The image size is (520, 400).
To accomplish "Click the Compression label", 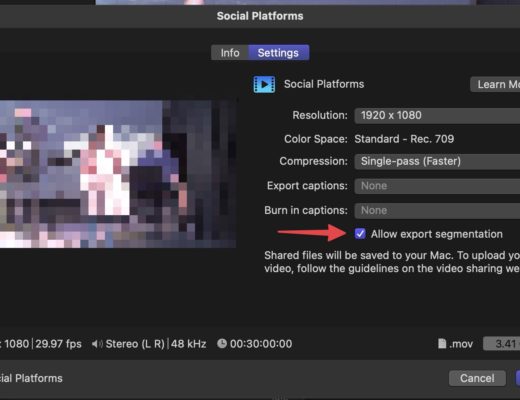I will pos(313,161).
